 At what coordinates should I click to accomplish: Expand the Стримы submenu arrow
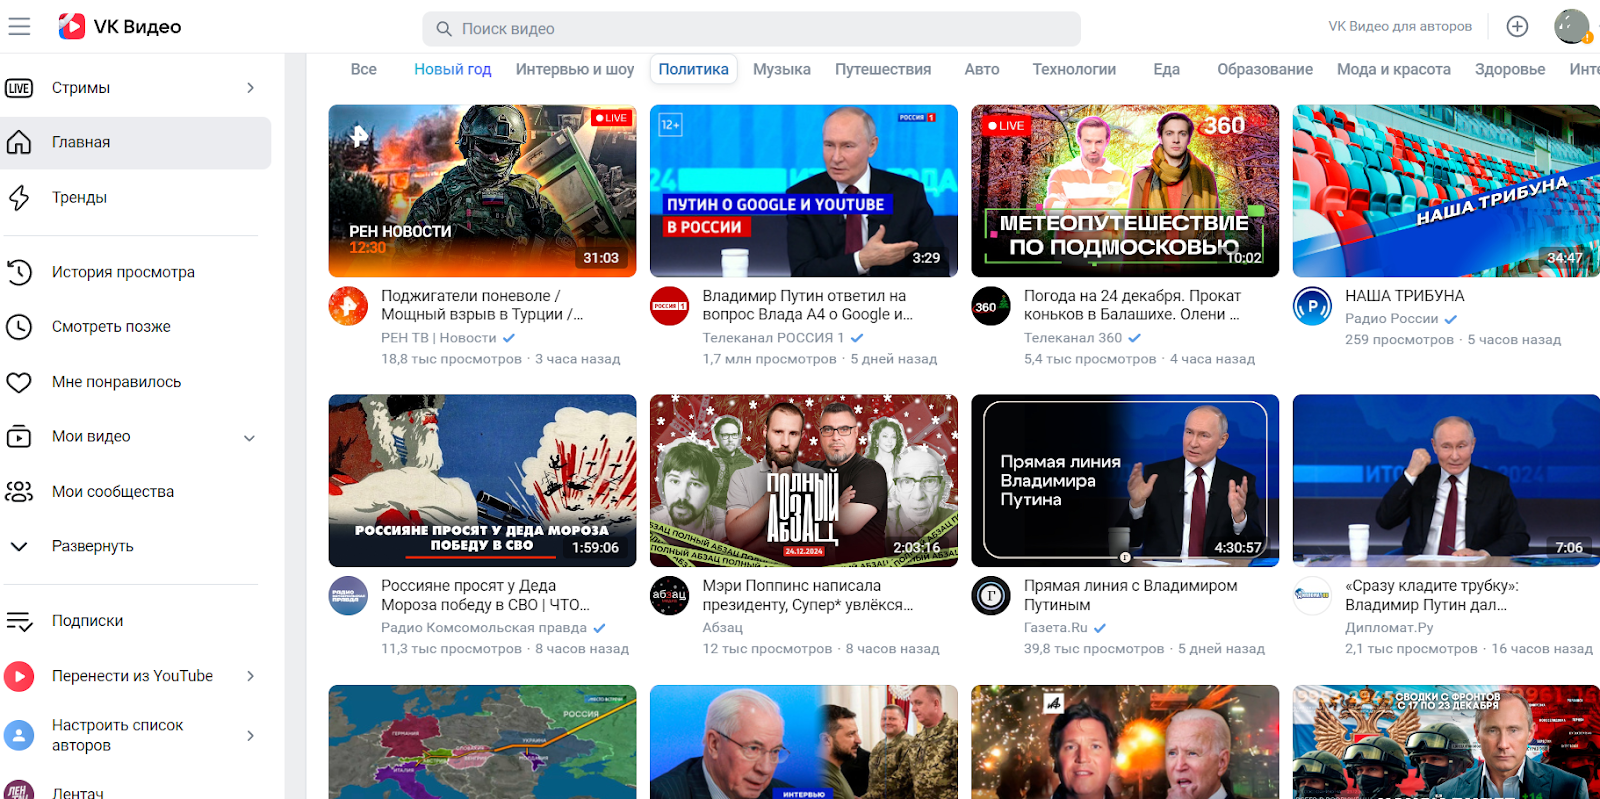[251, 88]
